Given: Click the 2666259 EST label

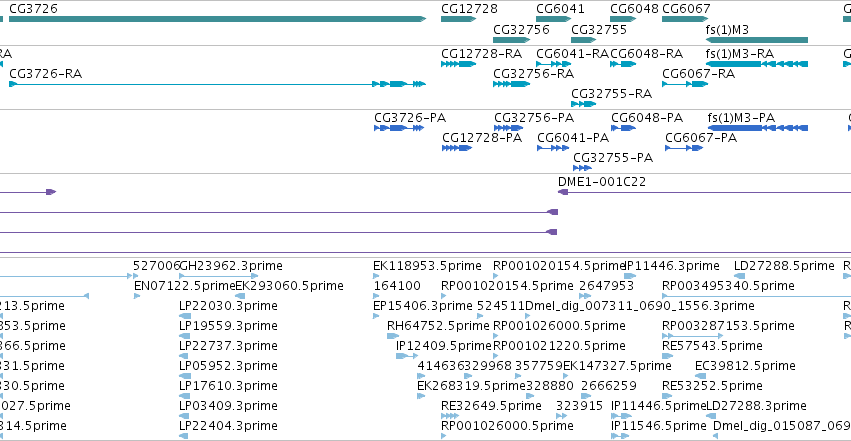Looking at the screenshot, I should tap(608, 386).
